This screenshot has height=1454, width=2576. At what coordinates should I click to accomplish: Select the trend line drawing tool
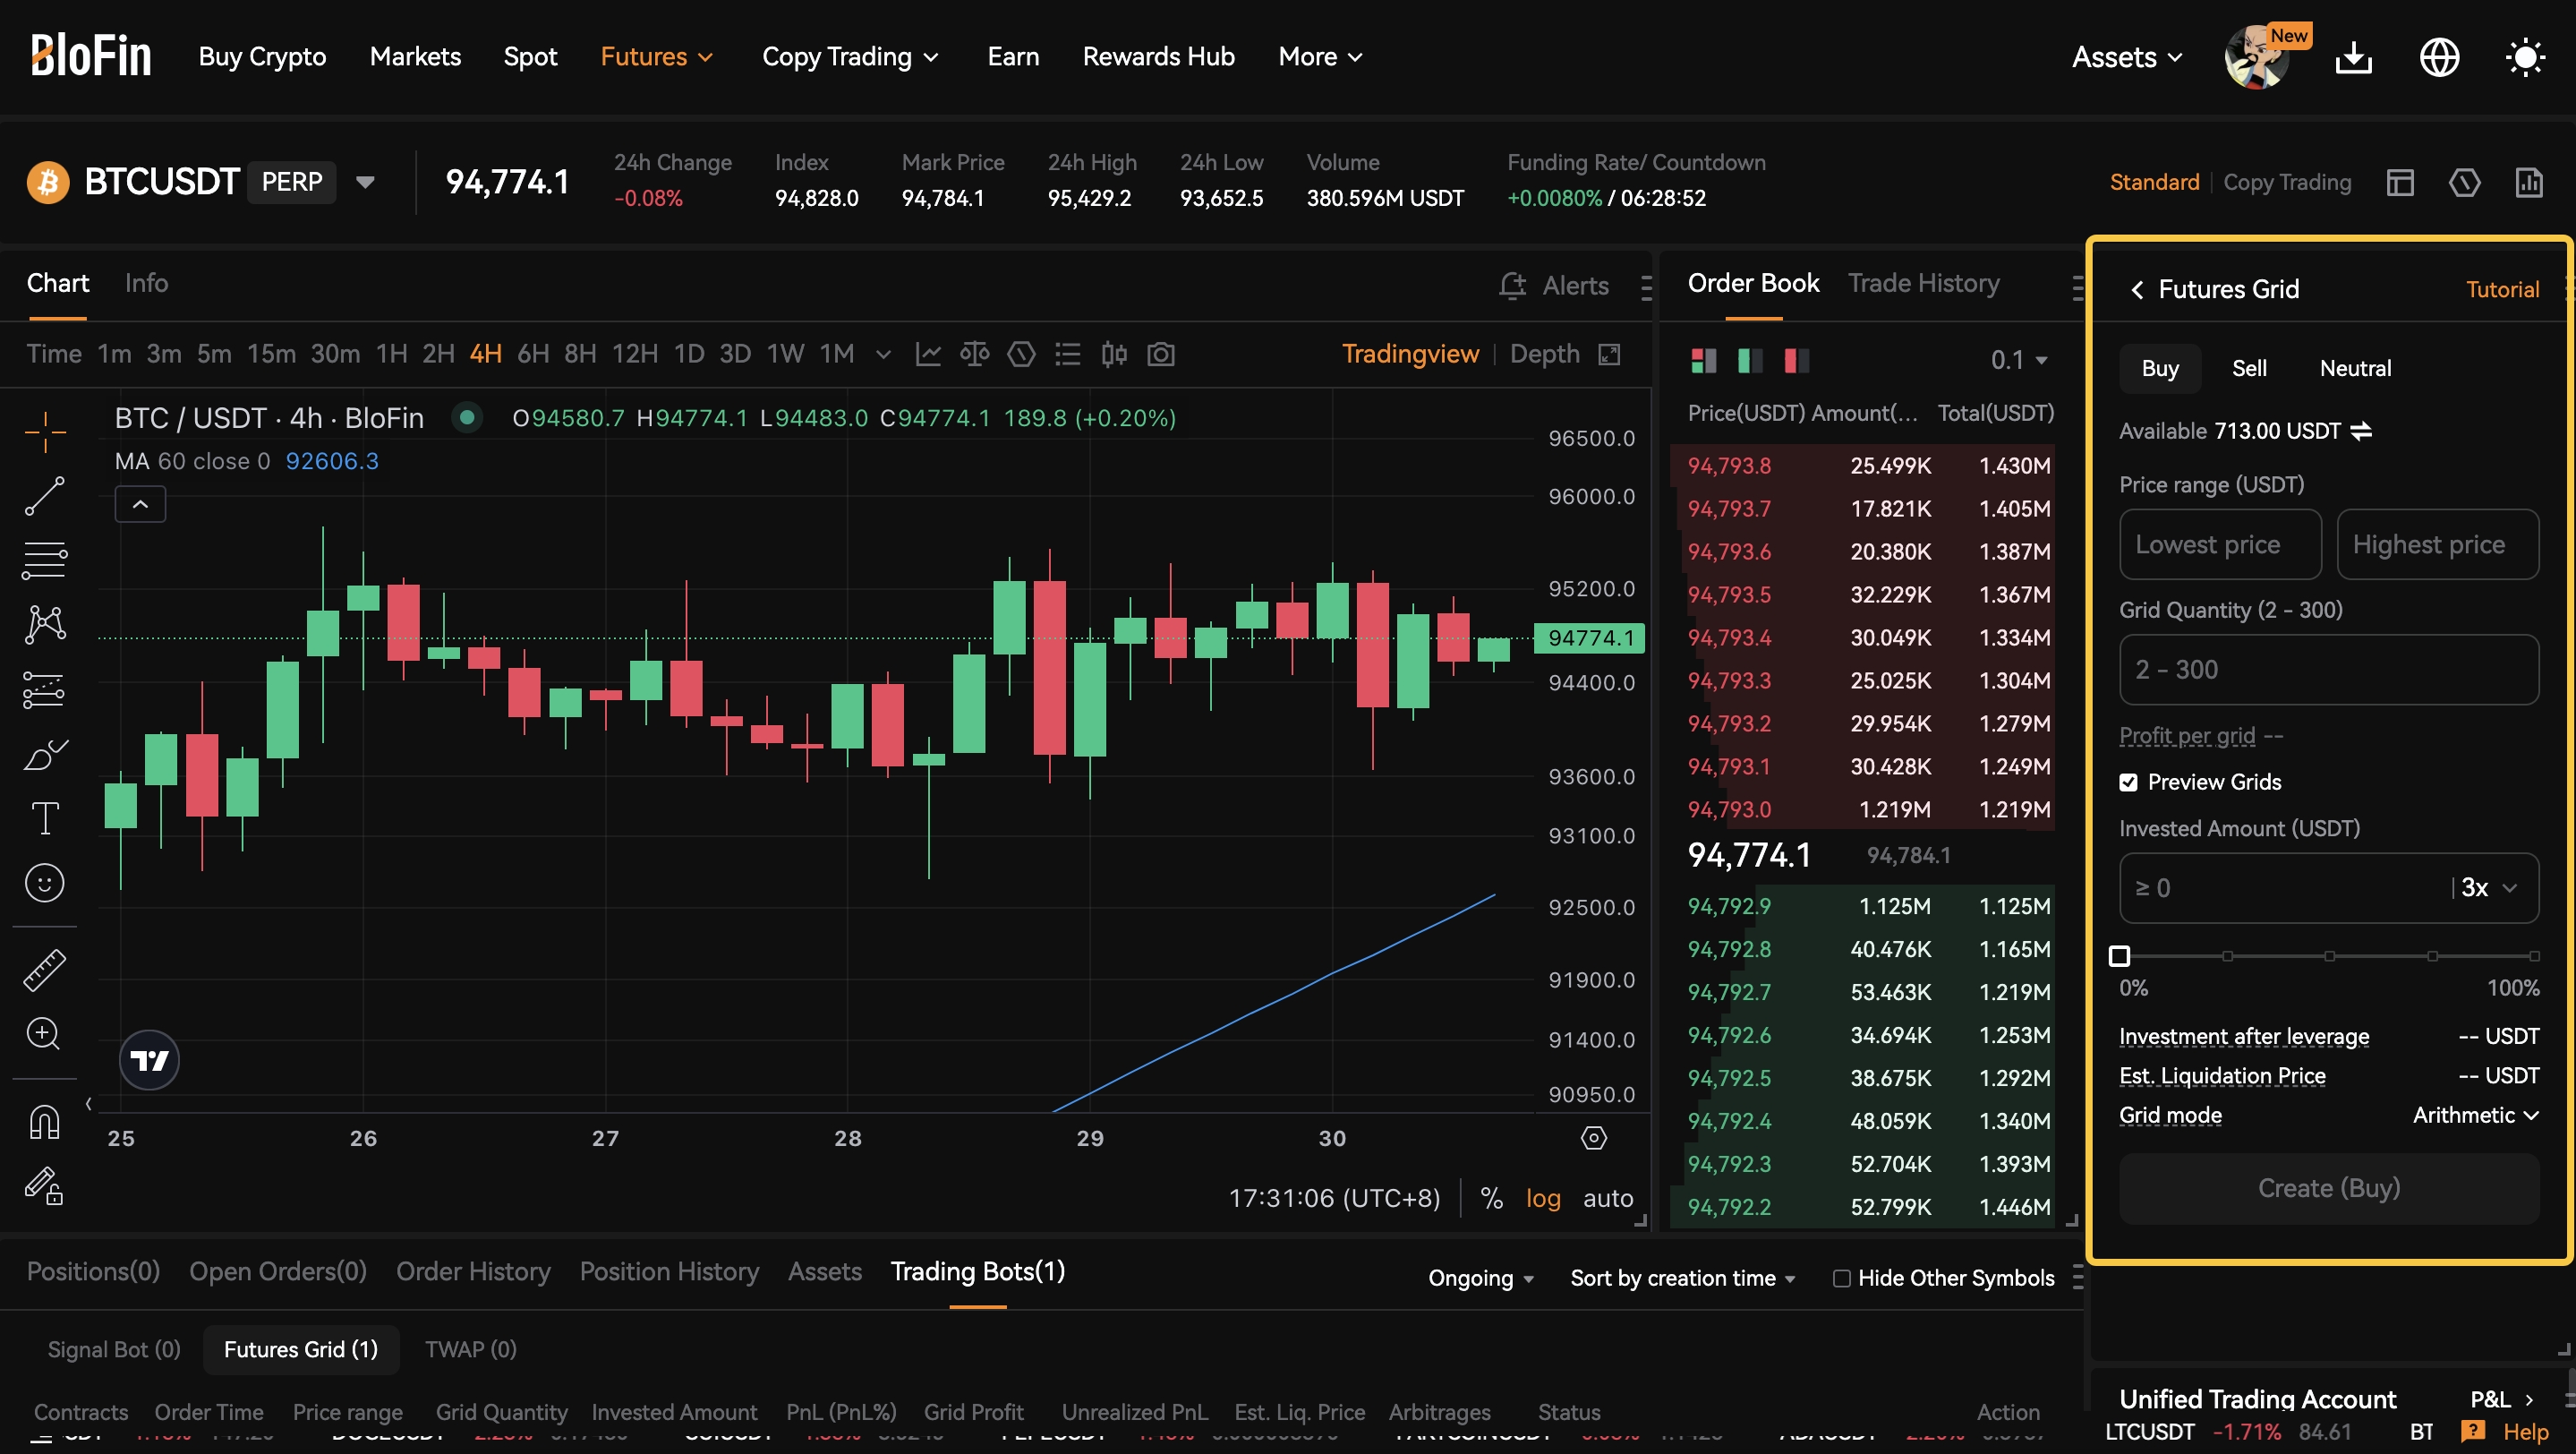tap(45, 496)
